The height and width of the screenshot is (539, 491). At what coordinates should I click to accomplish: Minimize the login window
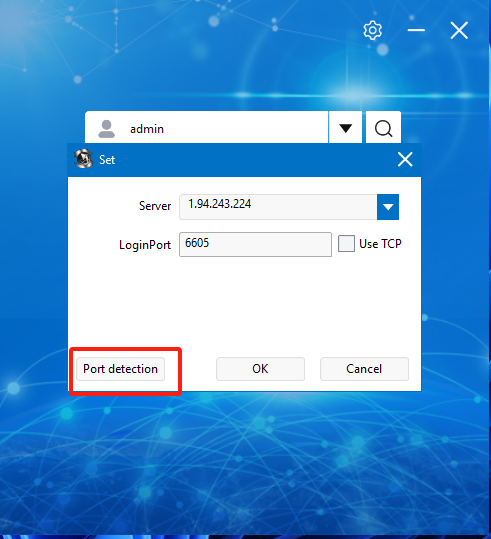(416, 30)
